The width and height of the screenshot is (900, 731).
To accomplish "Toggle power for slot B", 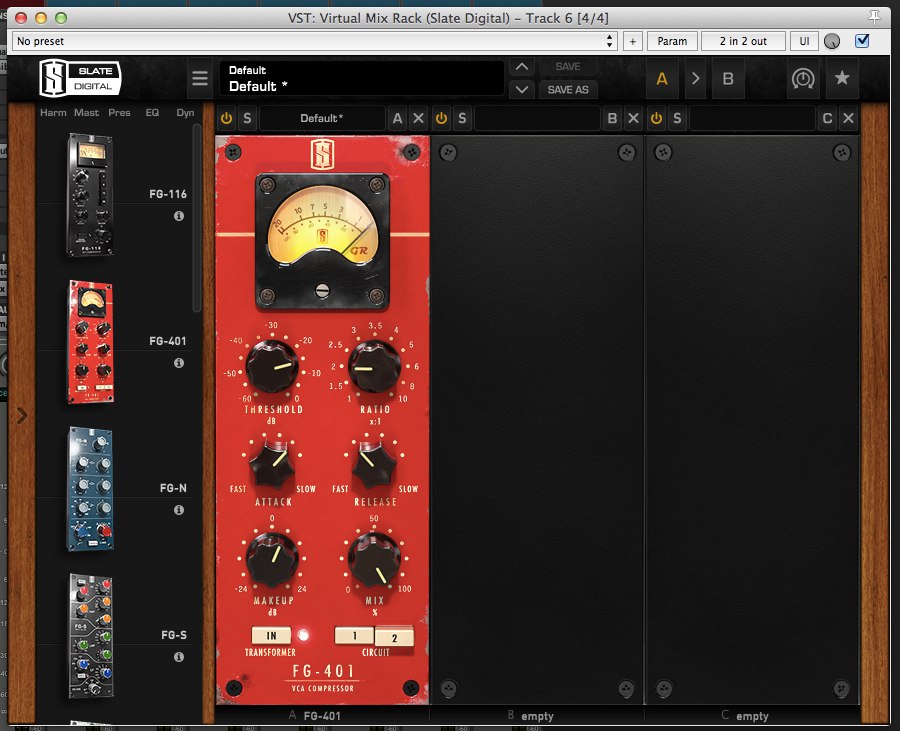I will [x=441, y=118].
